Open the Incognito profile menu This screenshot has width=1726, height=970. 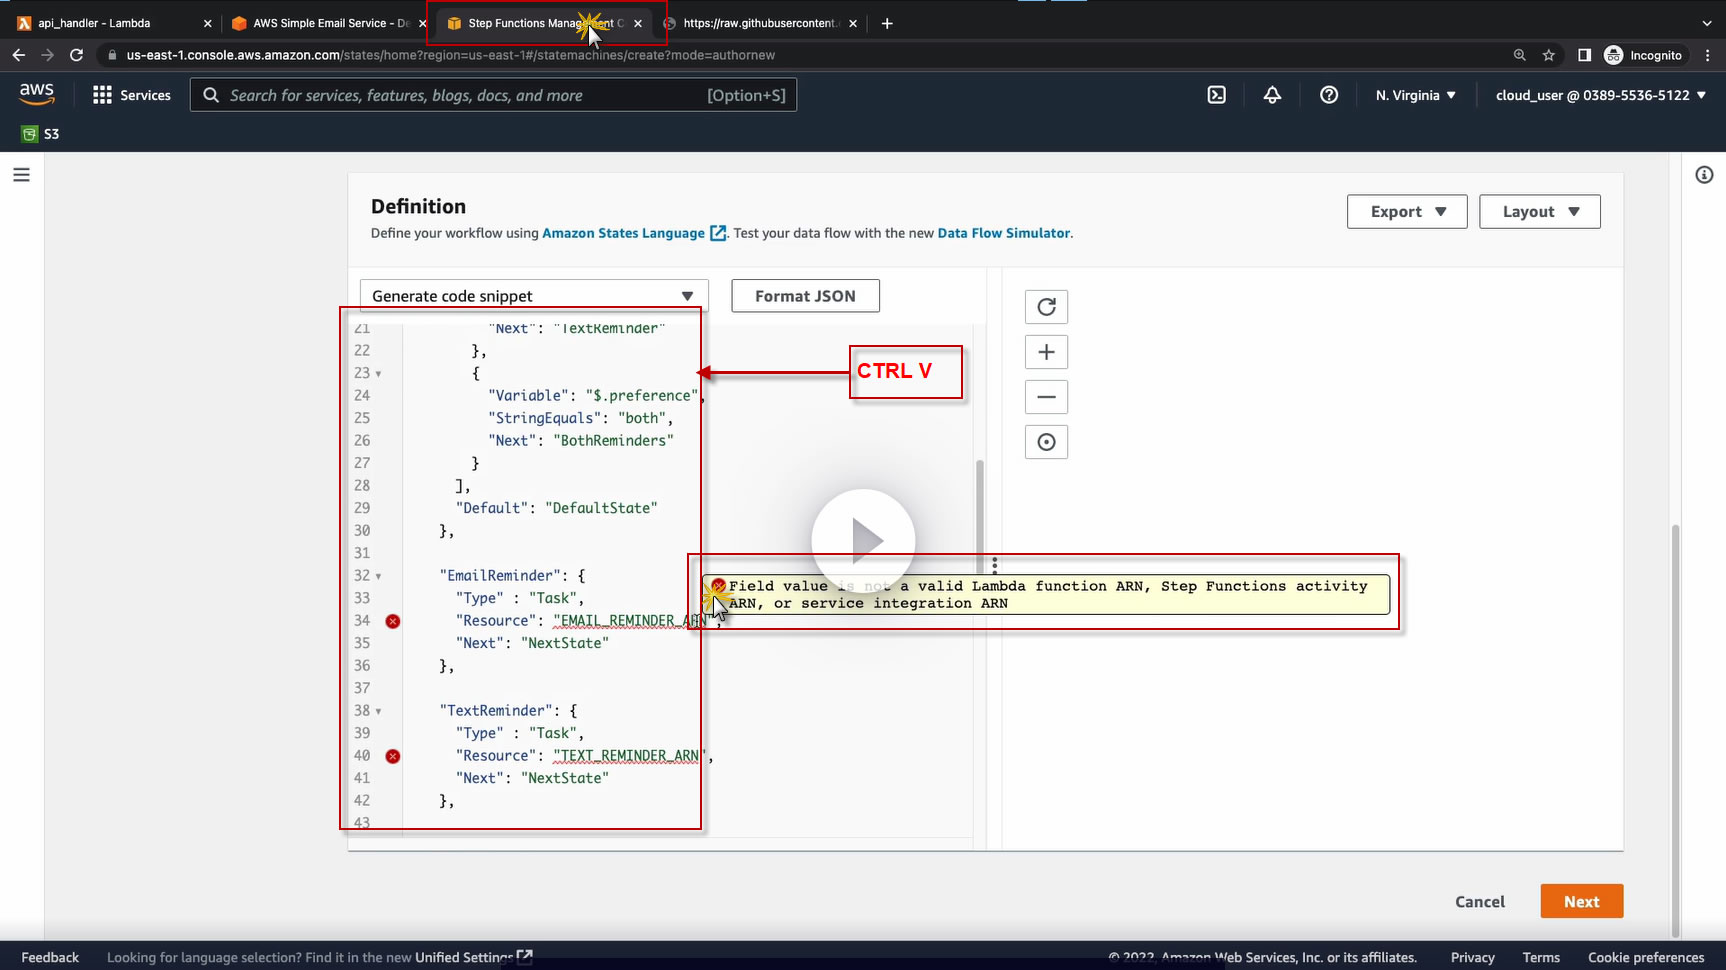click(1643, 55)
